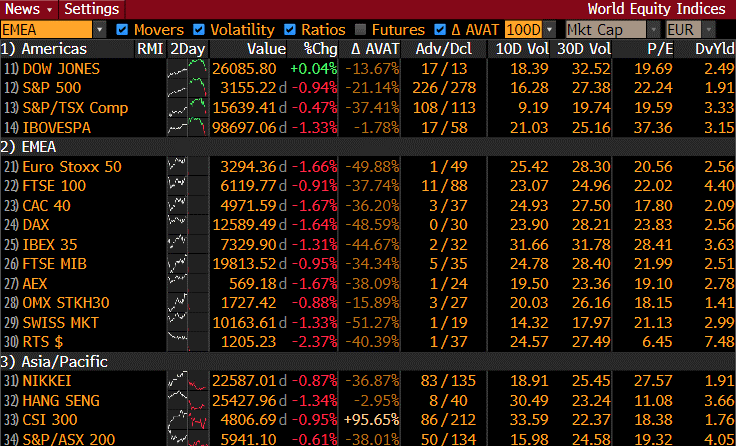This screenshot has height=446, width=736.
Task: Open the OMX STKH30 index
Action: (66, 303)
